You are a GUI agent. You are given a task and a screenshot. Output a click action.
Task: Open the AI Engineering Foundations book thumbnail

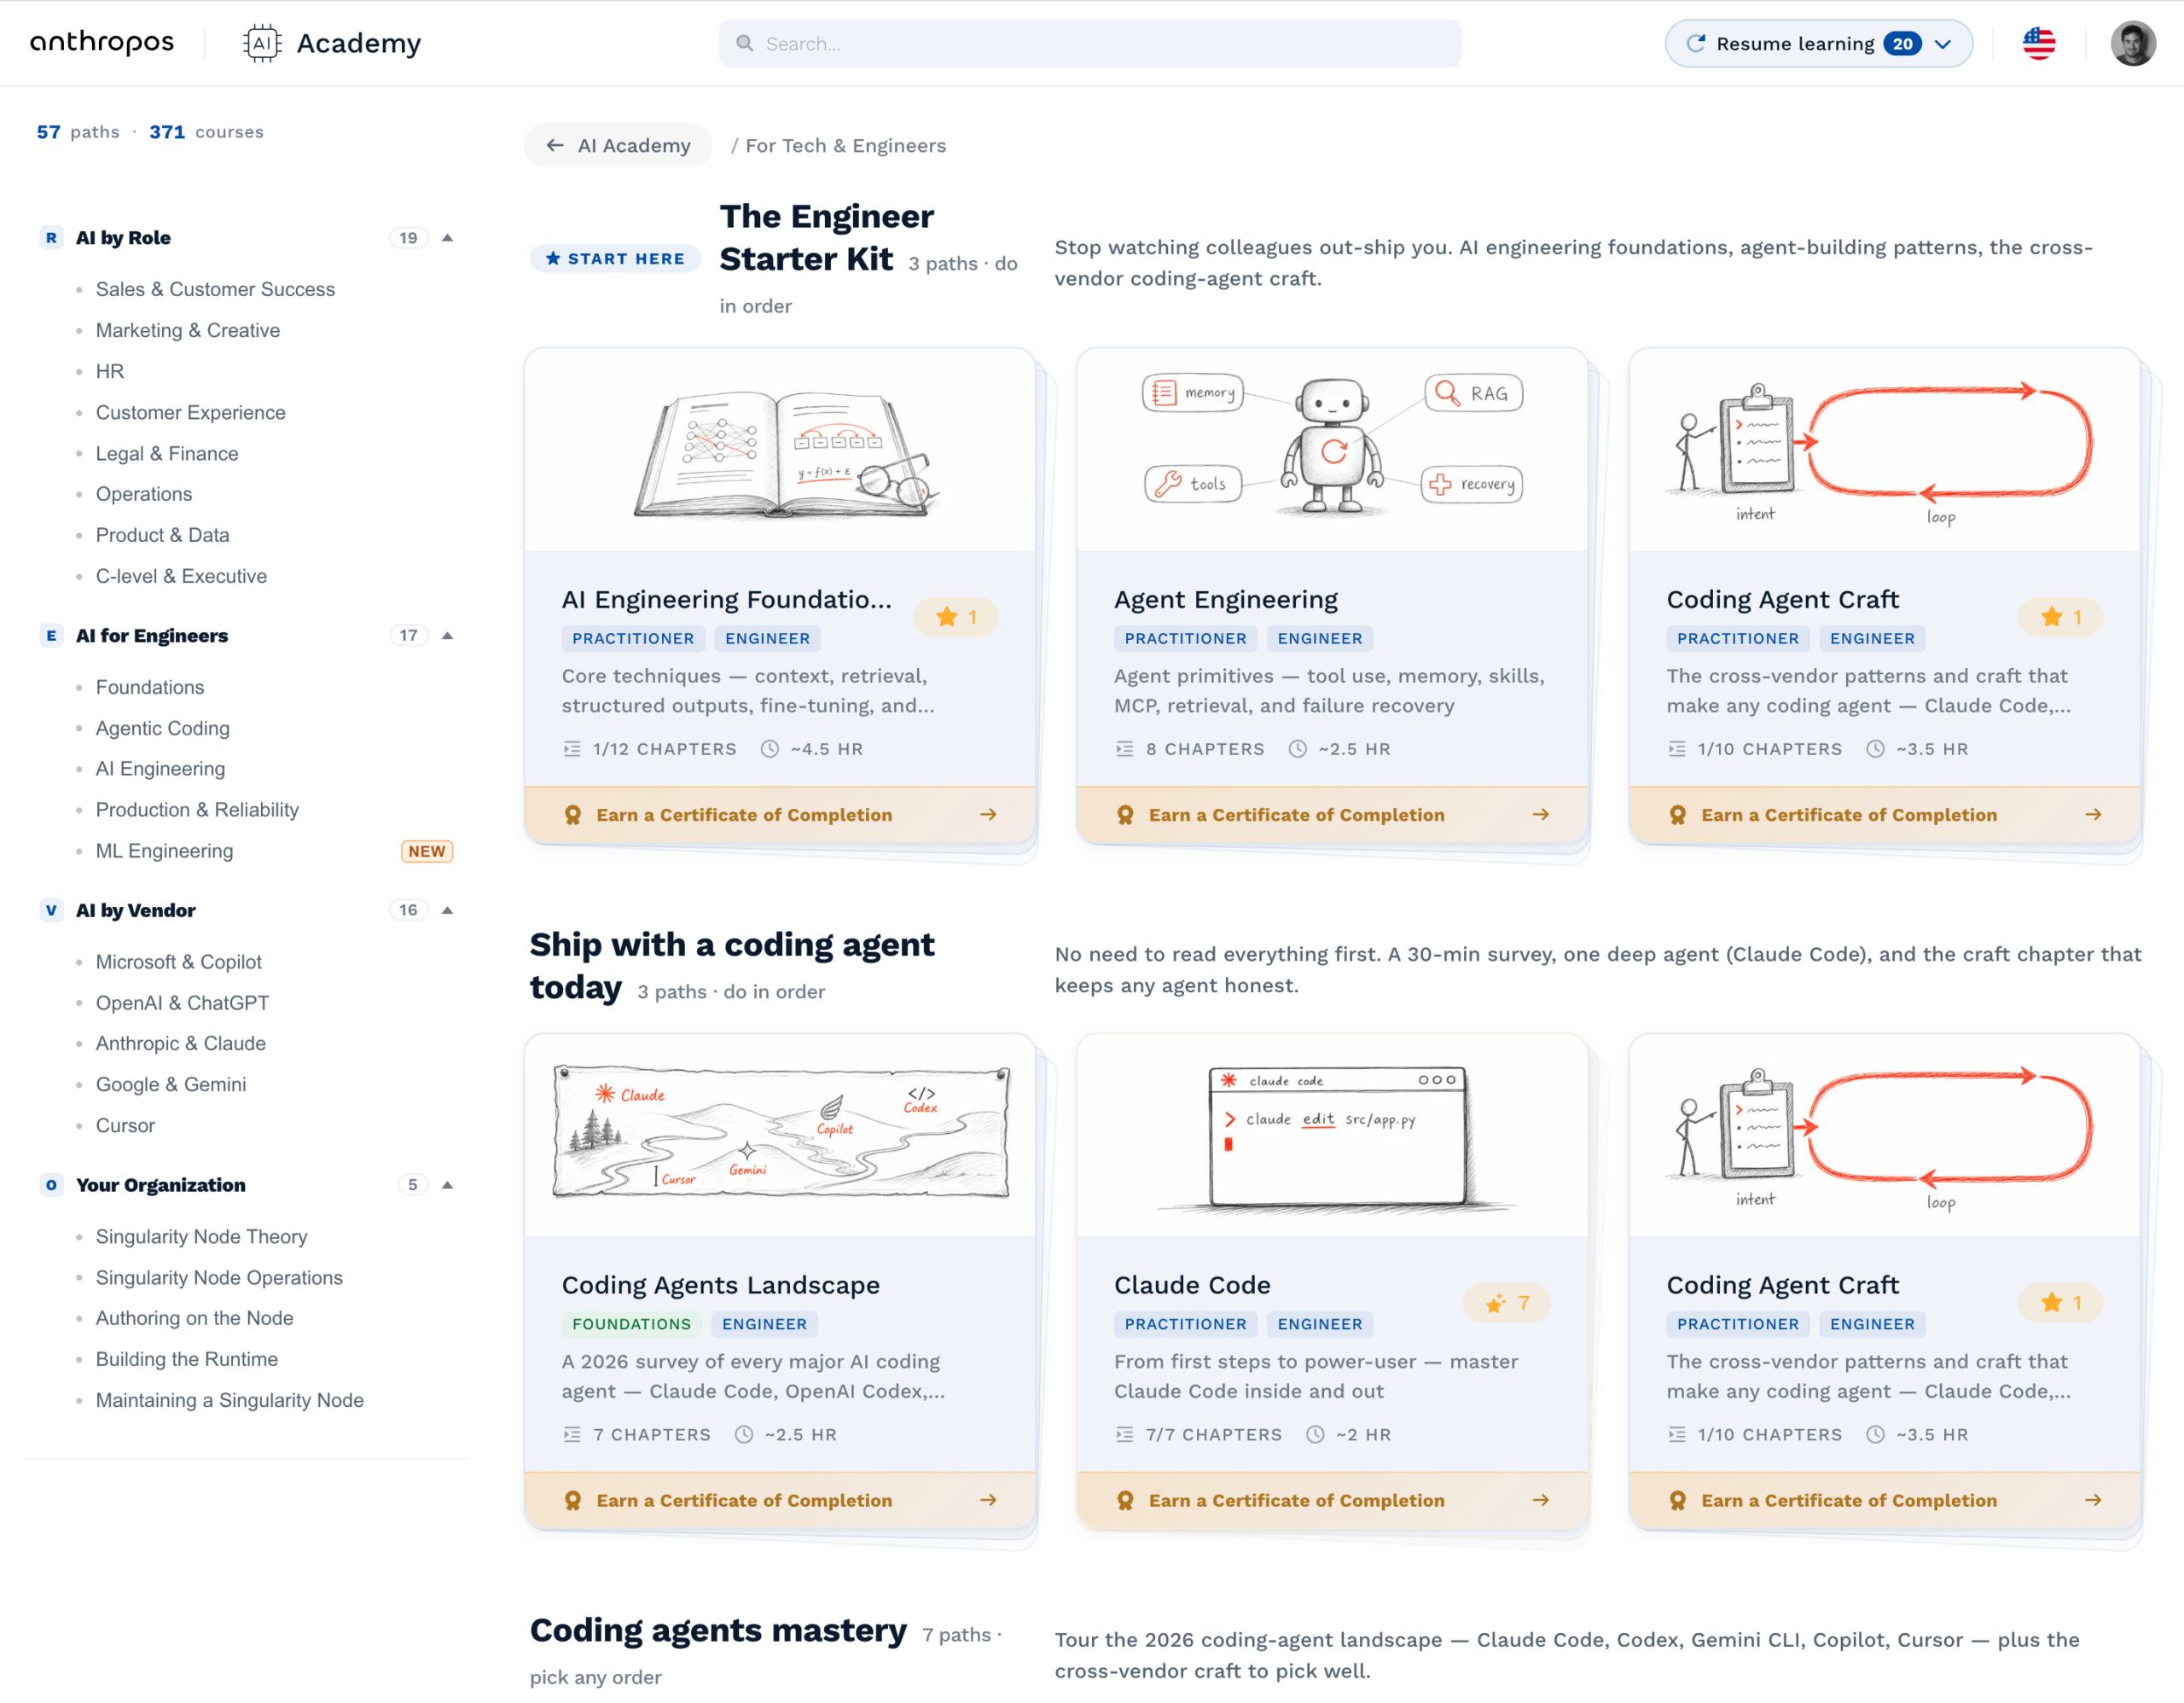point(780,449)
